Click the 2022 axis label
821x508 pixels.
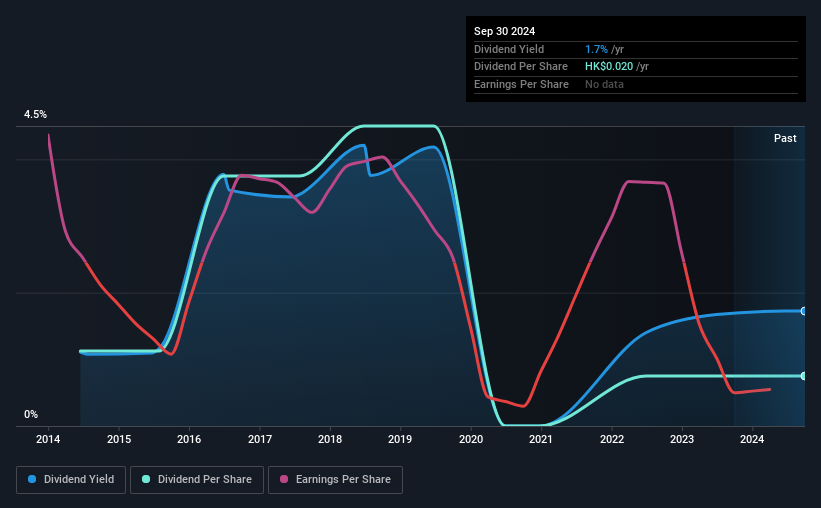coord(612,439)
